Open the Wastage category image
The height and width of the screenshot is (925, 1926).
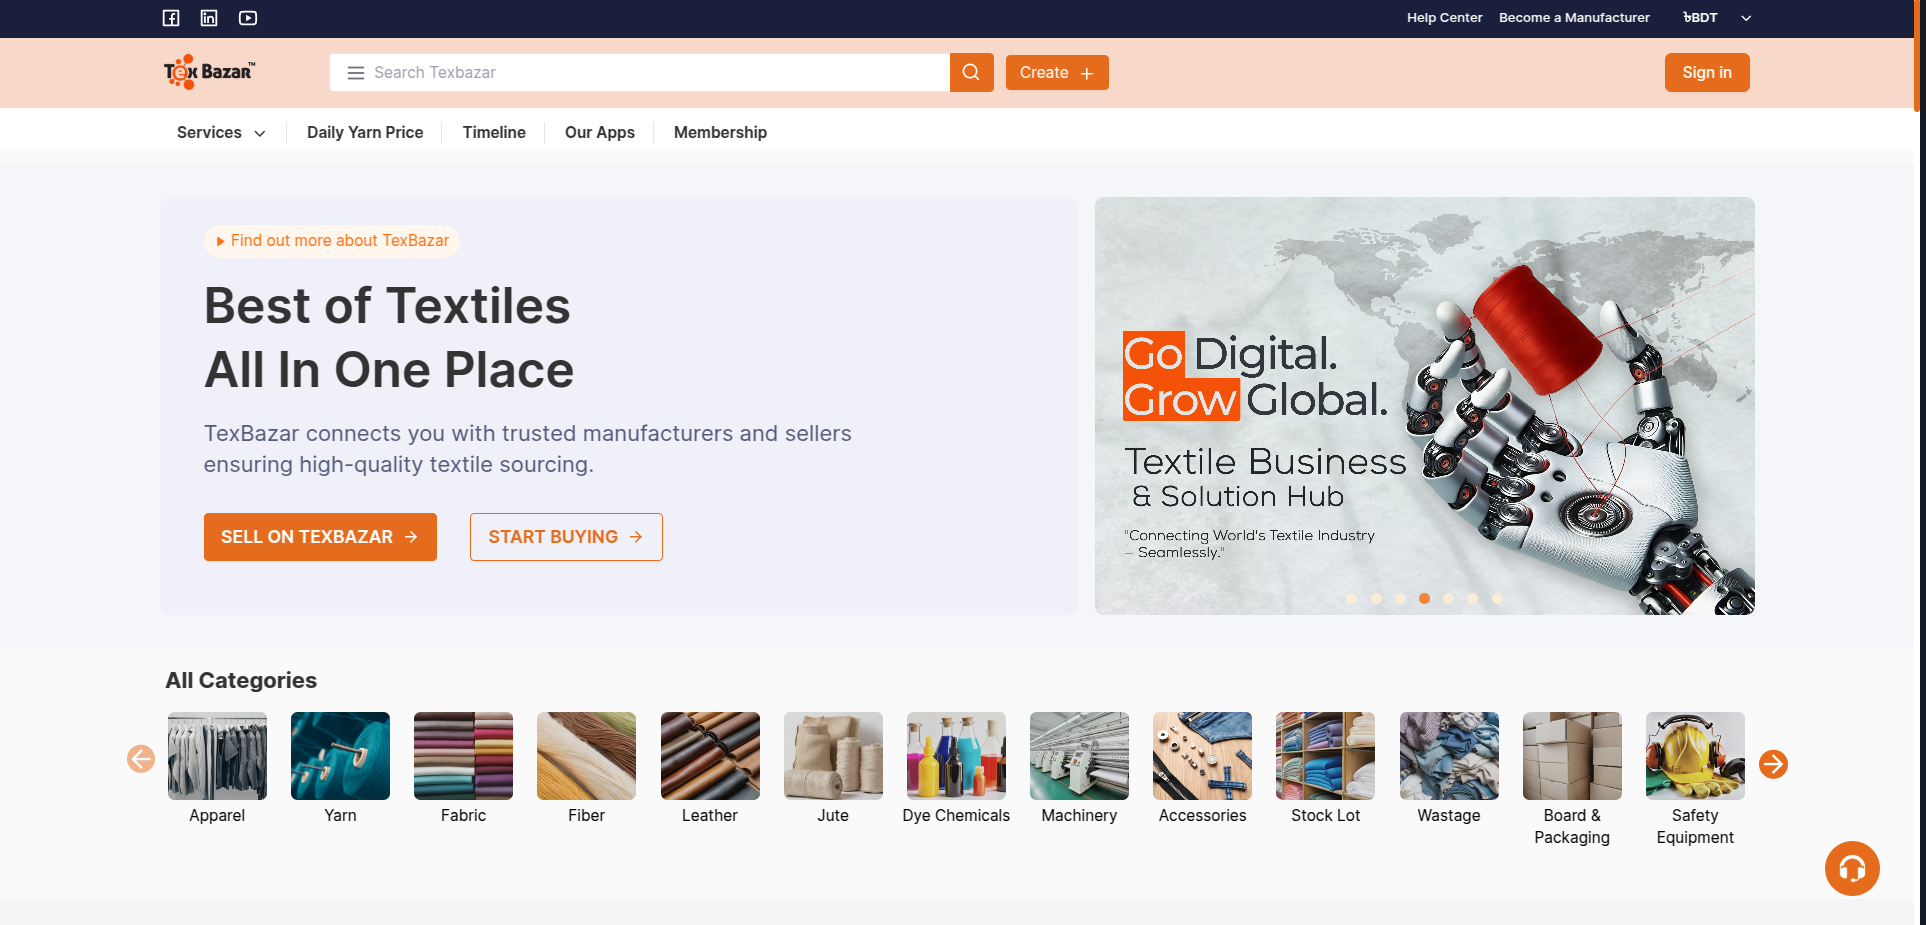(x=1449, y=756)
